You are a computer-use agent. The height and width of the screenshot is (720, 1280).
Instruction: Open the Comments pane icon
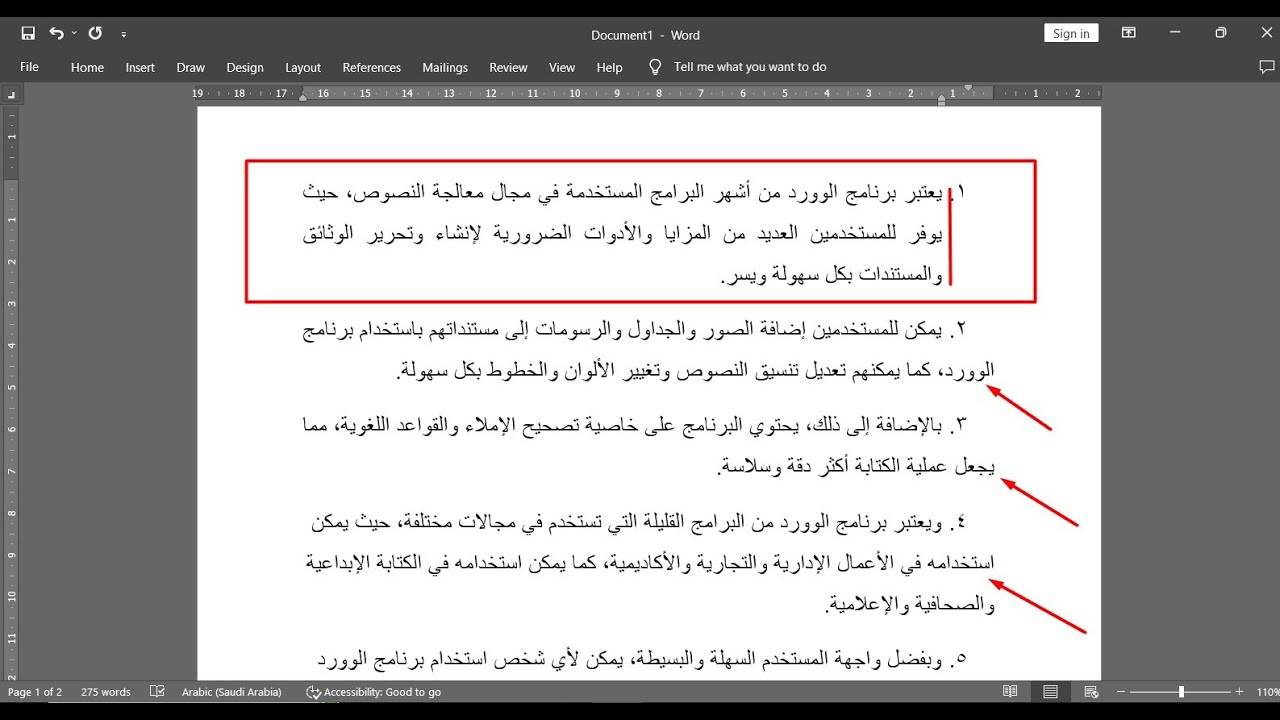click(1267, 67)
